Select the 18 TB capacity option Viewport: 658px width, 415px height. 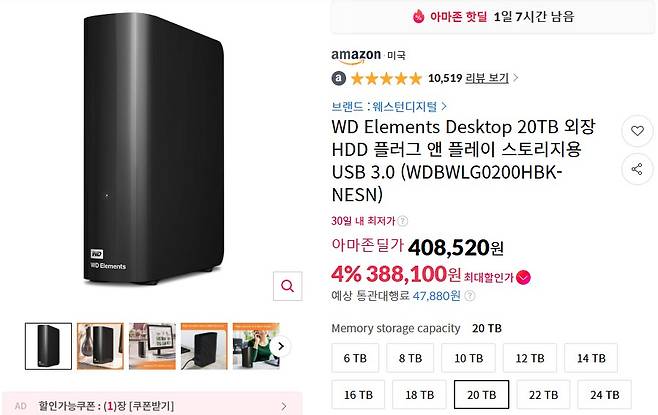[419, 394]
